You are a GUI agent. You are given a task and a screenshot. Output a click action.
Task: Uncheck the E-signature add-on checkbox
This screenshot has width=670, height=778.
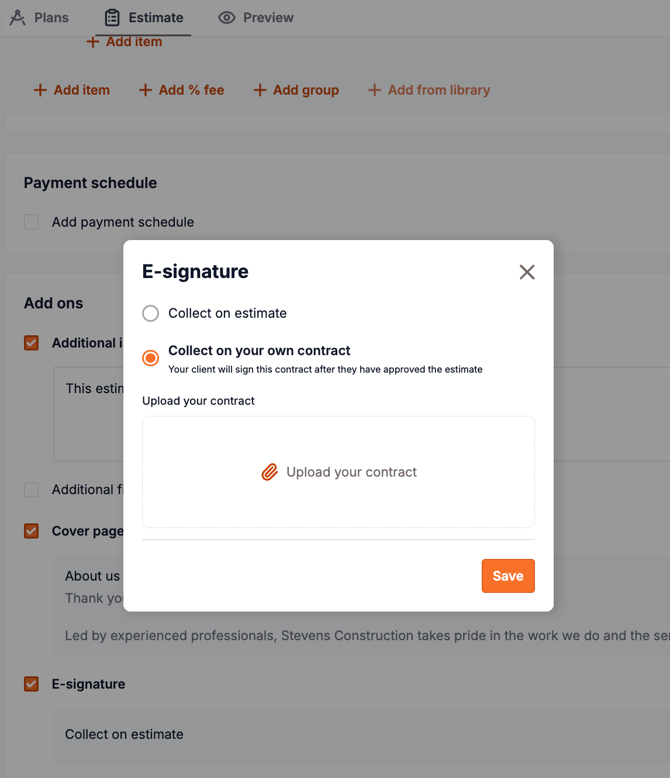click(32, 684)
